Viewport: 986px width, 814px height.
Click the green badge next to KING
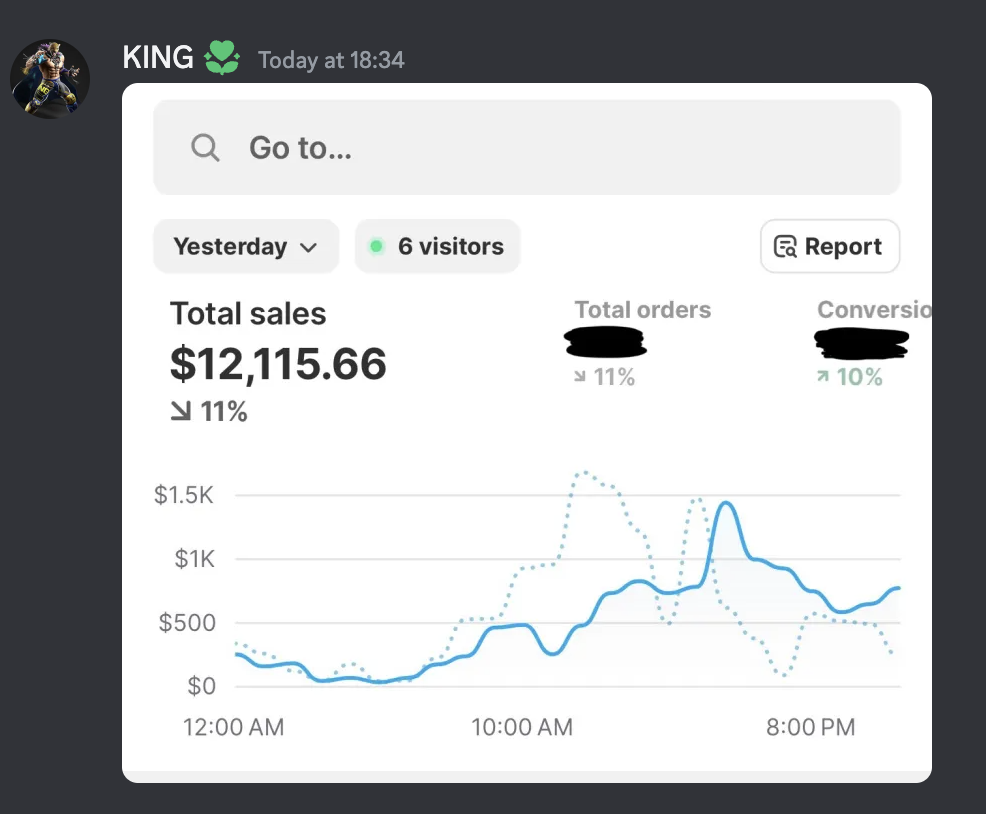[222, 59]
